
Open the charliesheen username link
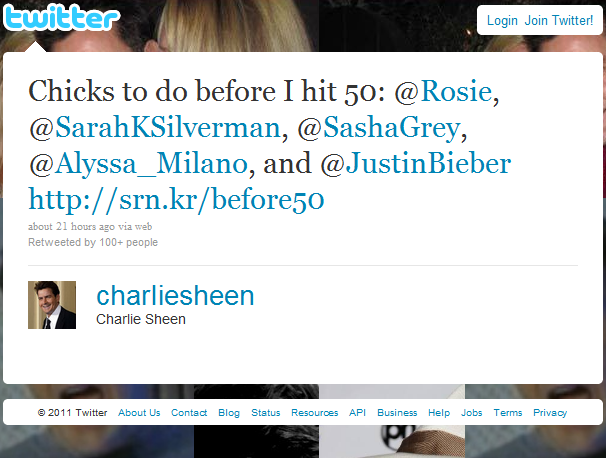point(175,296)
